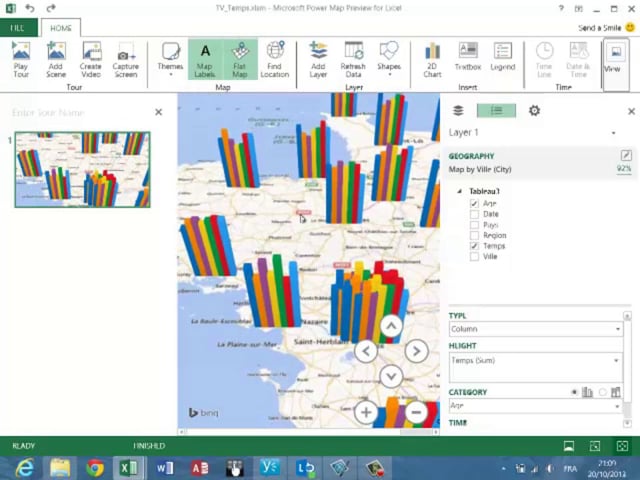The width and height of the screenshot is (640, 480).
Task: Open Access from the taskbar
Action: coord(199,468)
